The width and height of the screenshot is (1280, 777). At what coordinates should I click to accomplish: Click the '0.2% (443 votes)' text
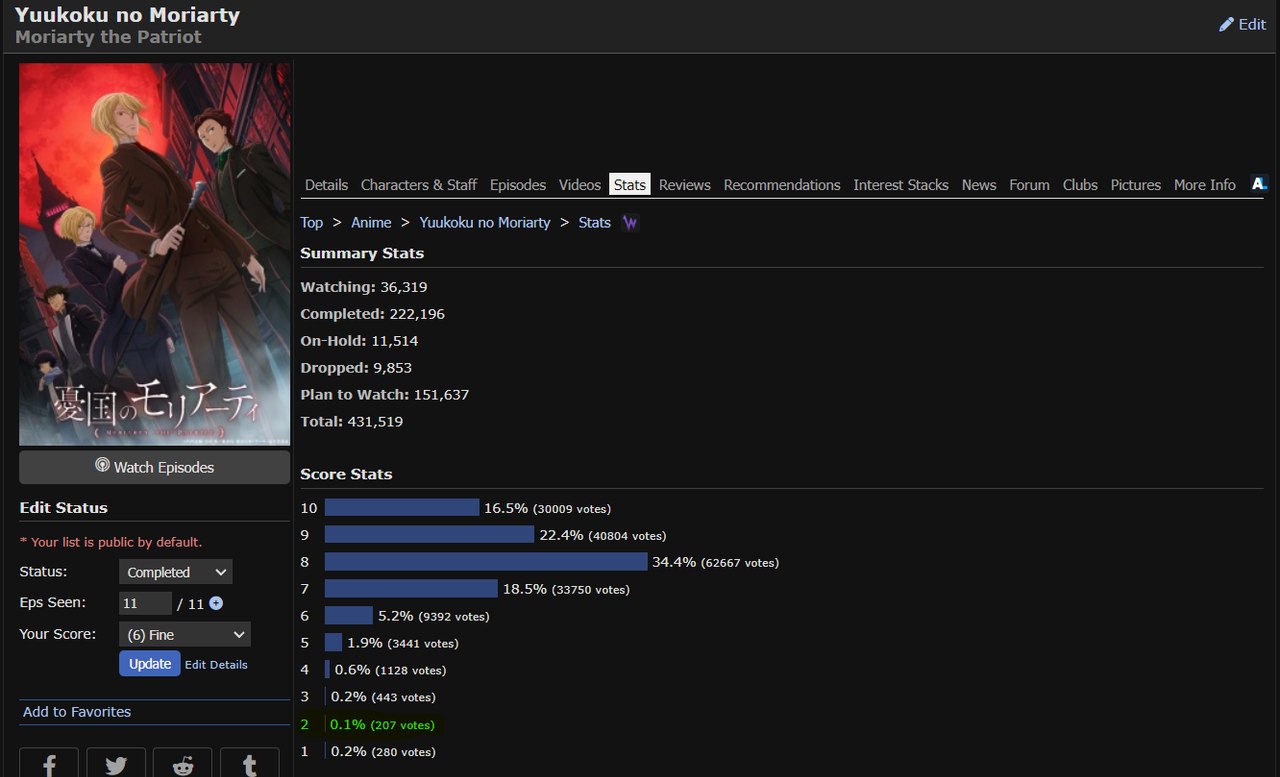[x=384, y=697]
